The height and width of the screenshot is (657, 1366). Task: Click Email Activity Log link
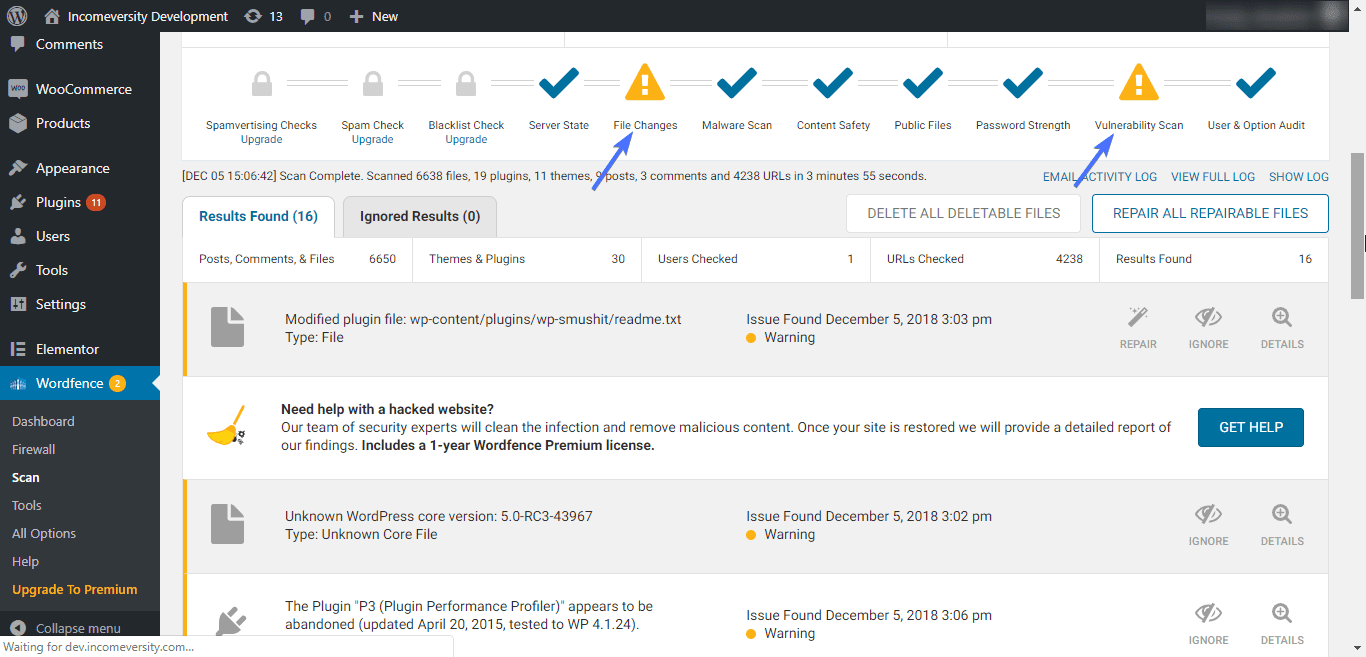click(1100, 177)
